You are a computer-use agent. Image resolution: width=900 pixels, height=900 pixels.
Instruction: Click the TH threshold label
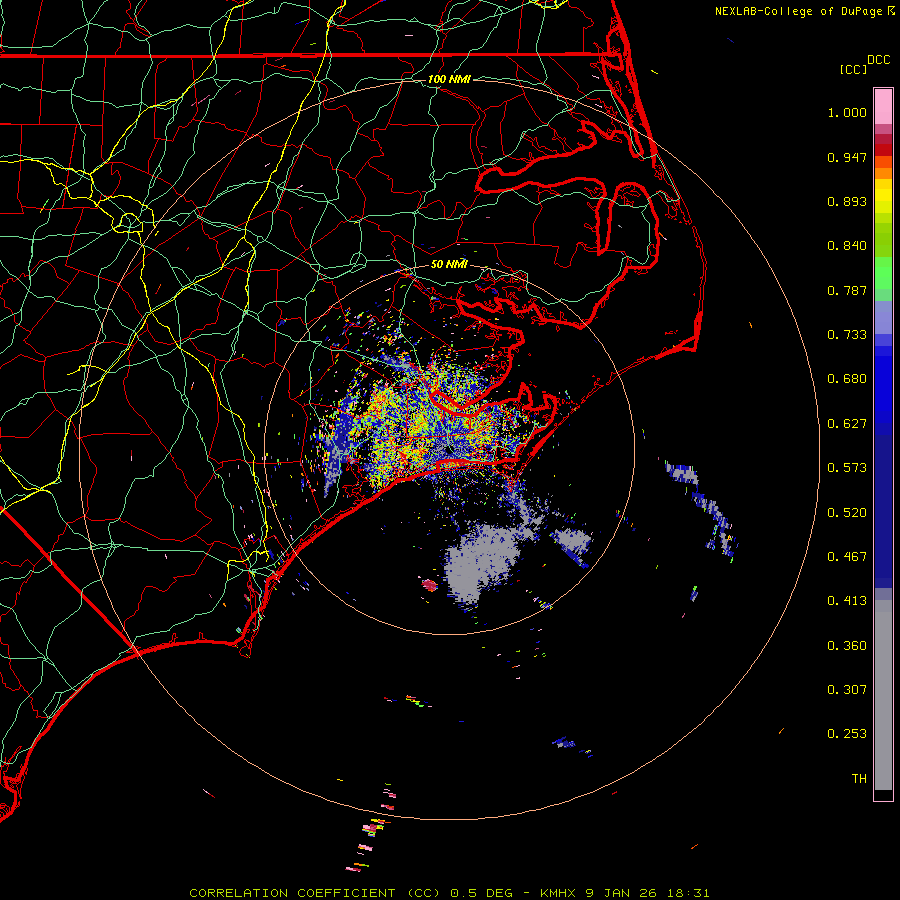coord(859,779)
